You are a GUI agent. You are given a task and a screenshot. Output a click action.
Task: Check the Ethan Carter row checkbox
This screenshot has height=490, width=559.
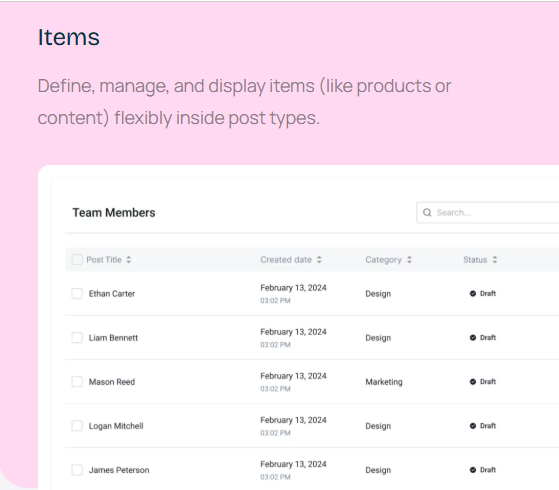coord(77,294)
